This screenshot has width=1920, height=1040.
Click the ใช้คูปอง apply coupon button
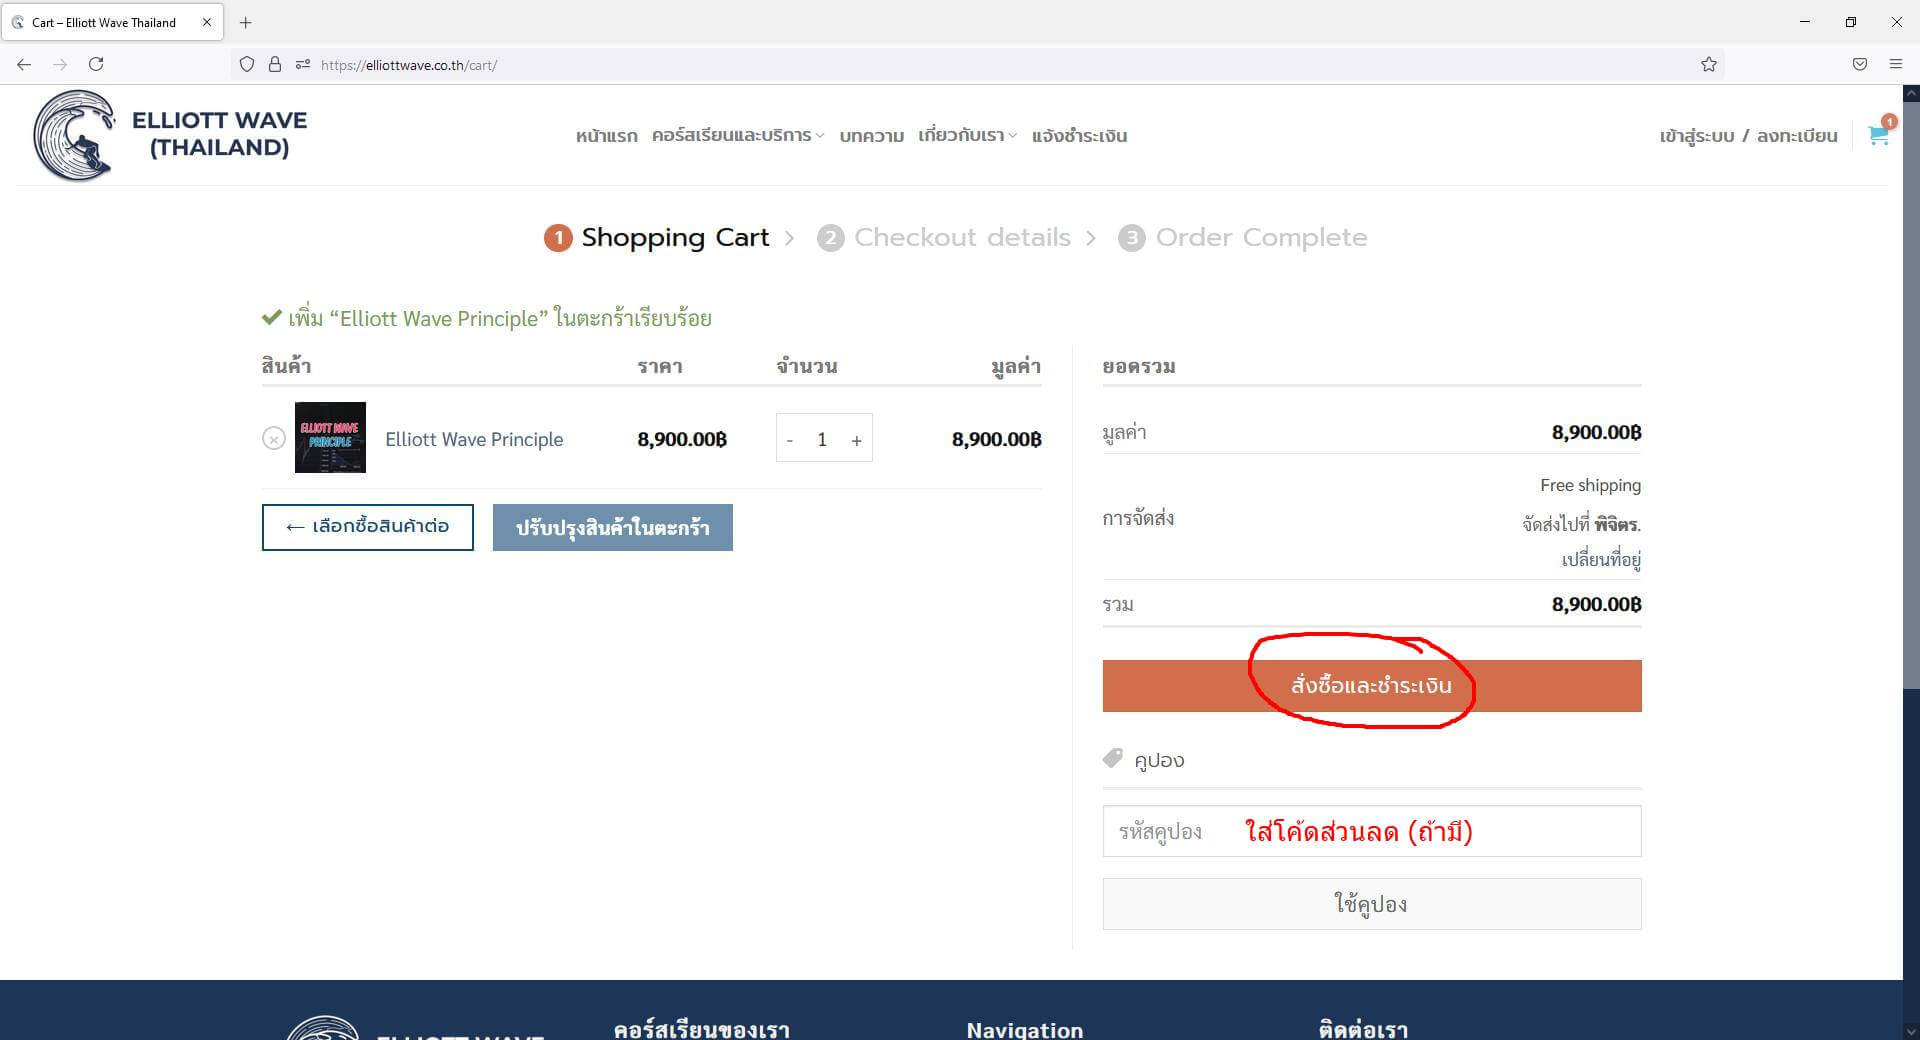1371,904
